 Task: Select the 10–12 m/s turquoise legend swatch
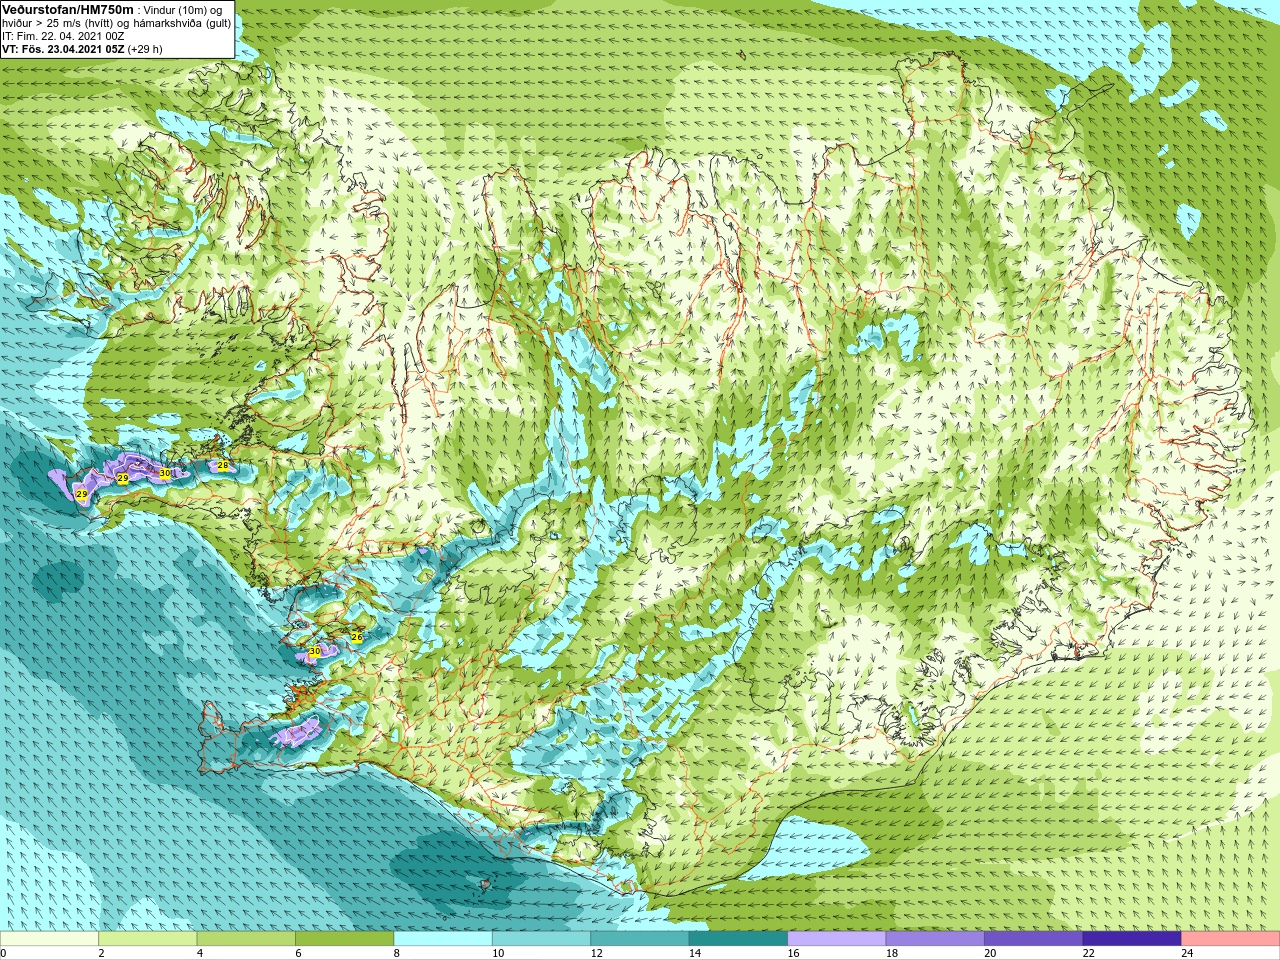click(542, 939)
